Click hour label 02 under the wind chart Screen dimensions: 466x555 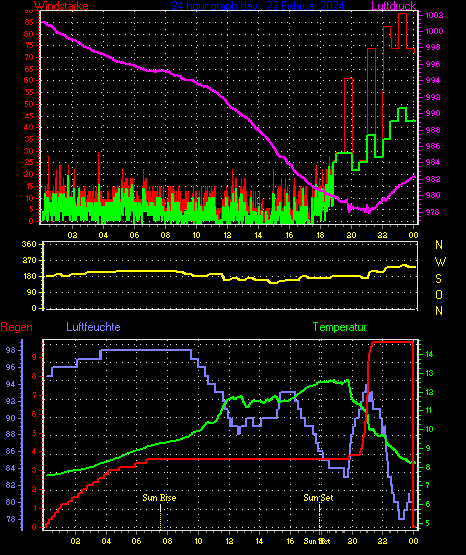pyautogui.click(x=72, y=235)
